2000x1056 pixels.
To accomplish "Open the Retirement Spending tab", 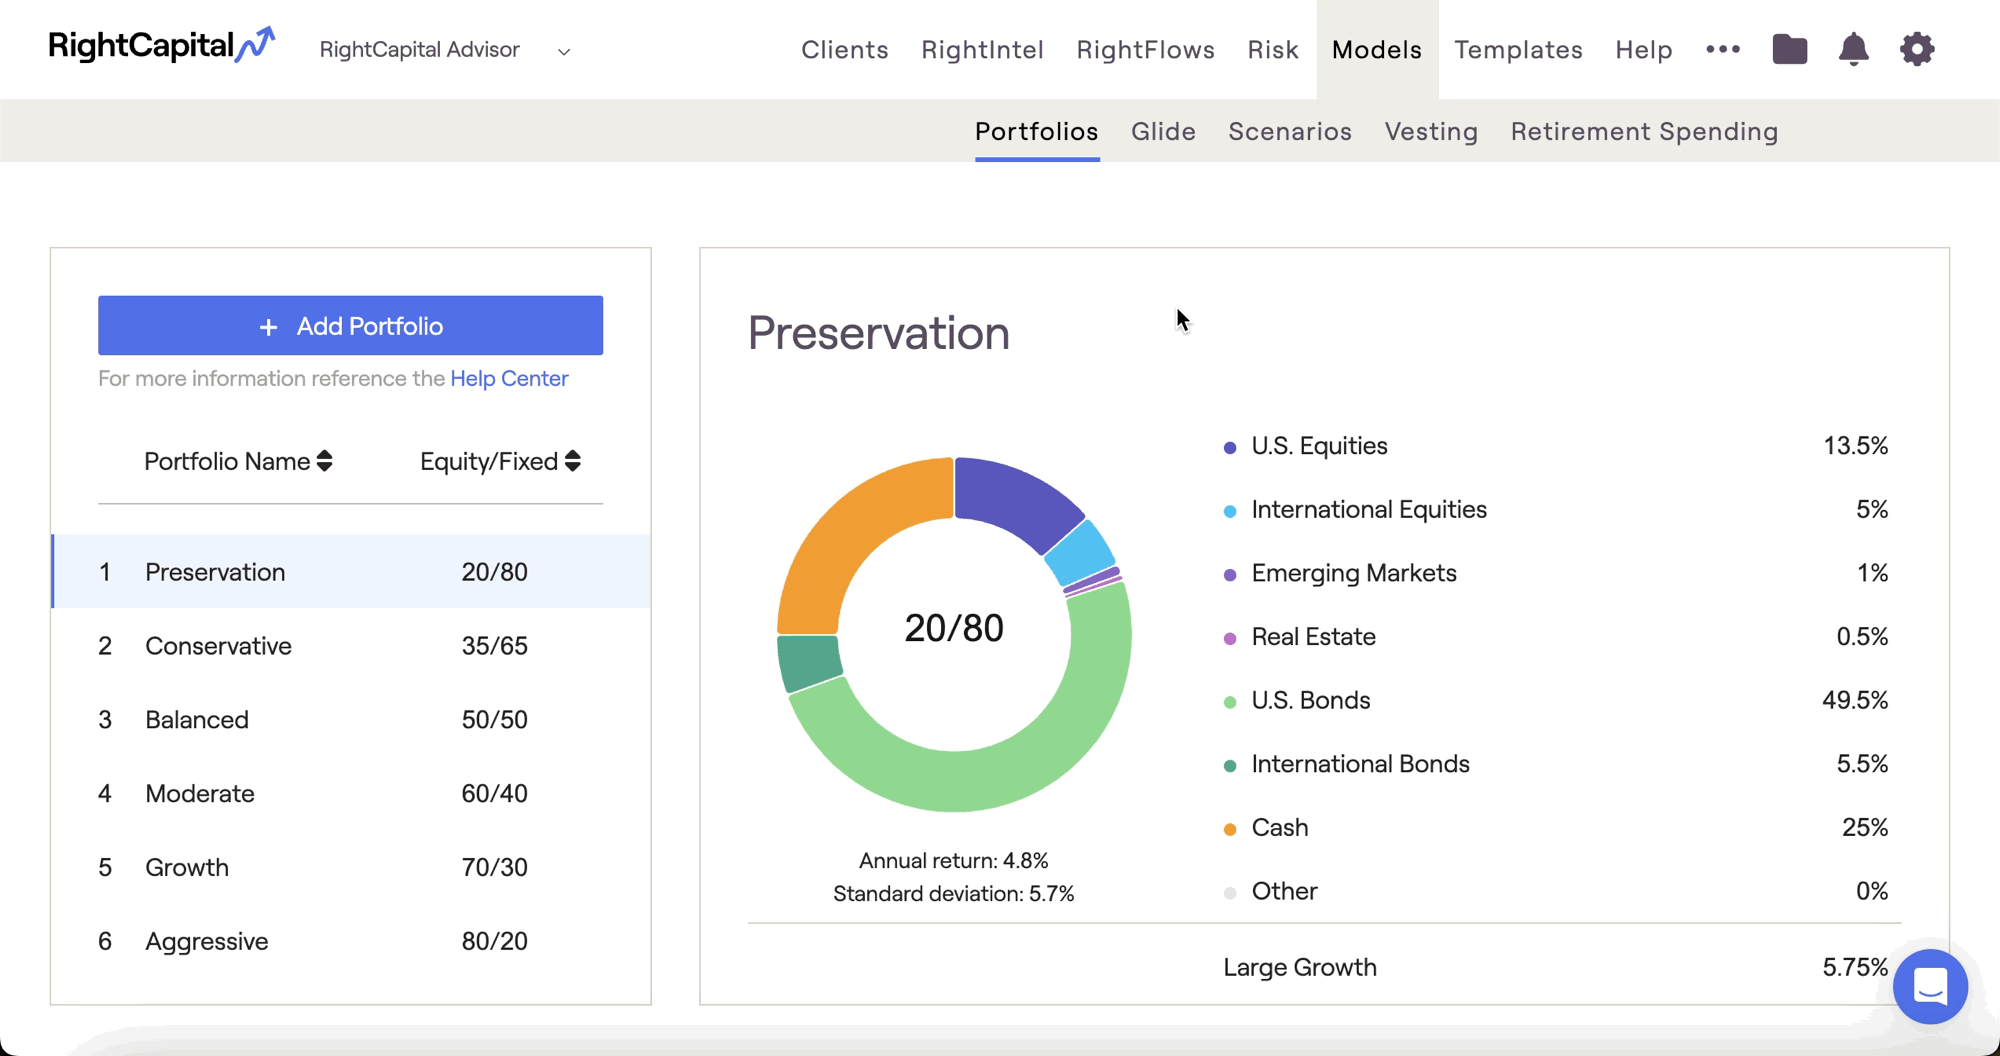I will 1644,131.
